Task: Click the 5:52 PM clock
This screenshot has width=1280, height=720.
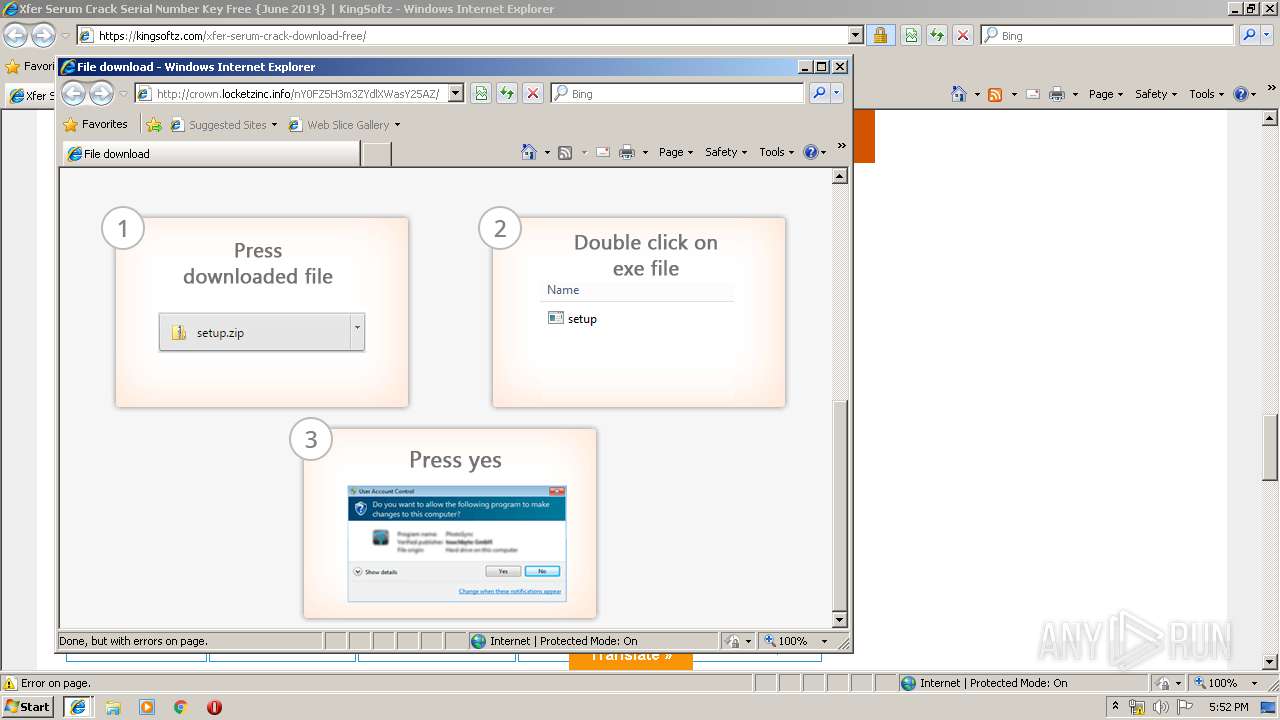Action: [x=1228, y=707]
